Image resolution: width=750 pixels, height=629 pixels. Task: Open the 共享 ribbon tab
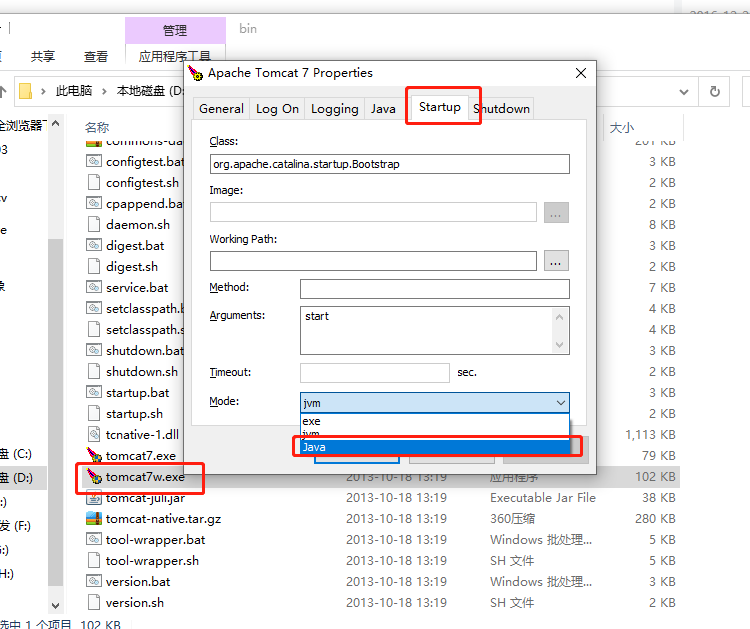[x=43, y=56]
